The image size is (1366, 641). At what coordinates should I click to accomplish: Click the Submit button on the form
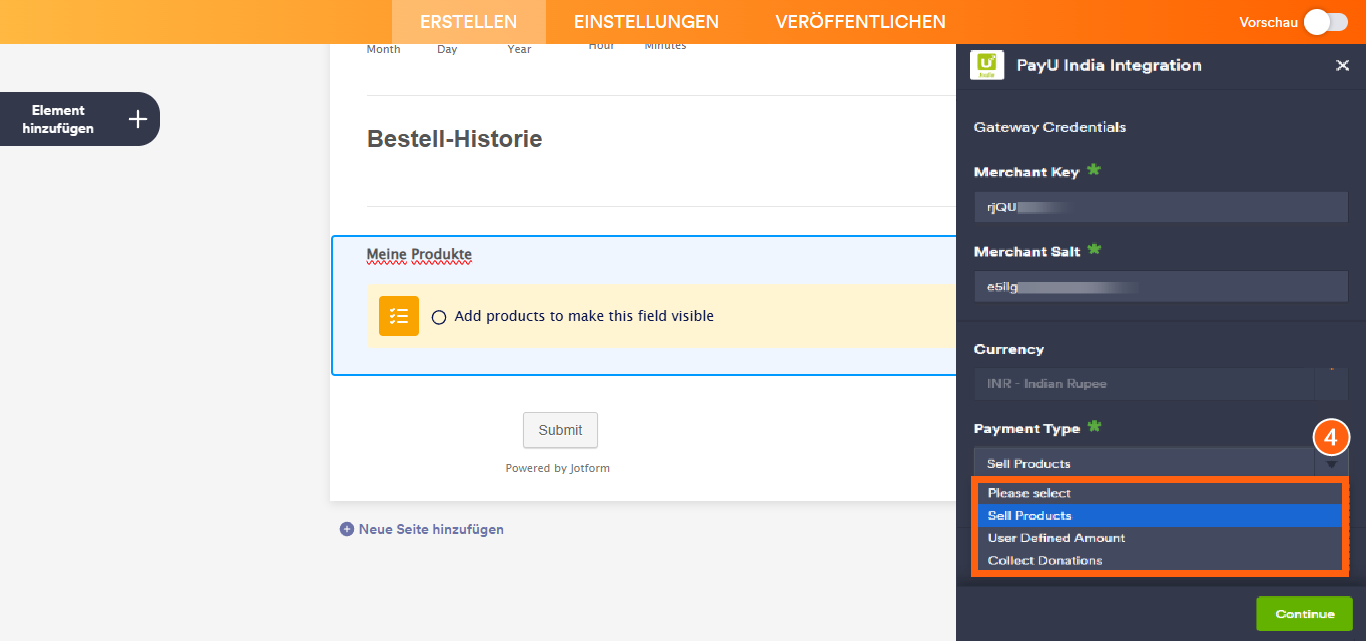pyautogui.click(x=560, y=430)
